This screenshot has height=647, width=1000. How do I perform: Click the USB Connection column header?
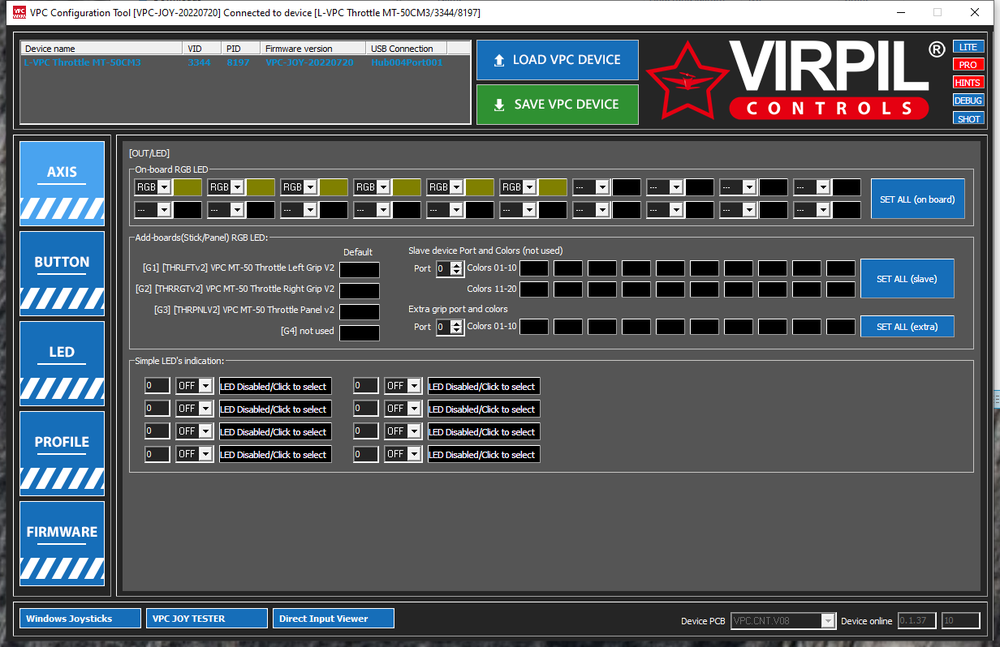pyautogui.click(x=406, y=48)
